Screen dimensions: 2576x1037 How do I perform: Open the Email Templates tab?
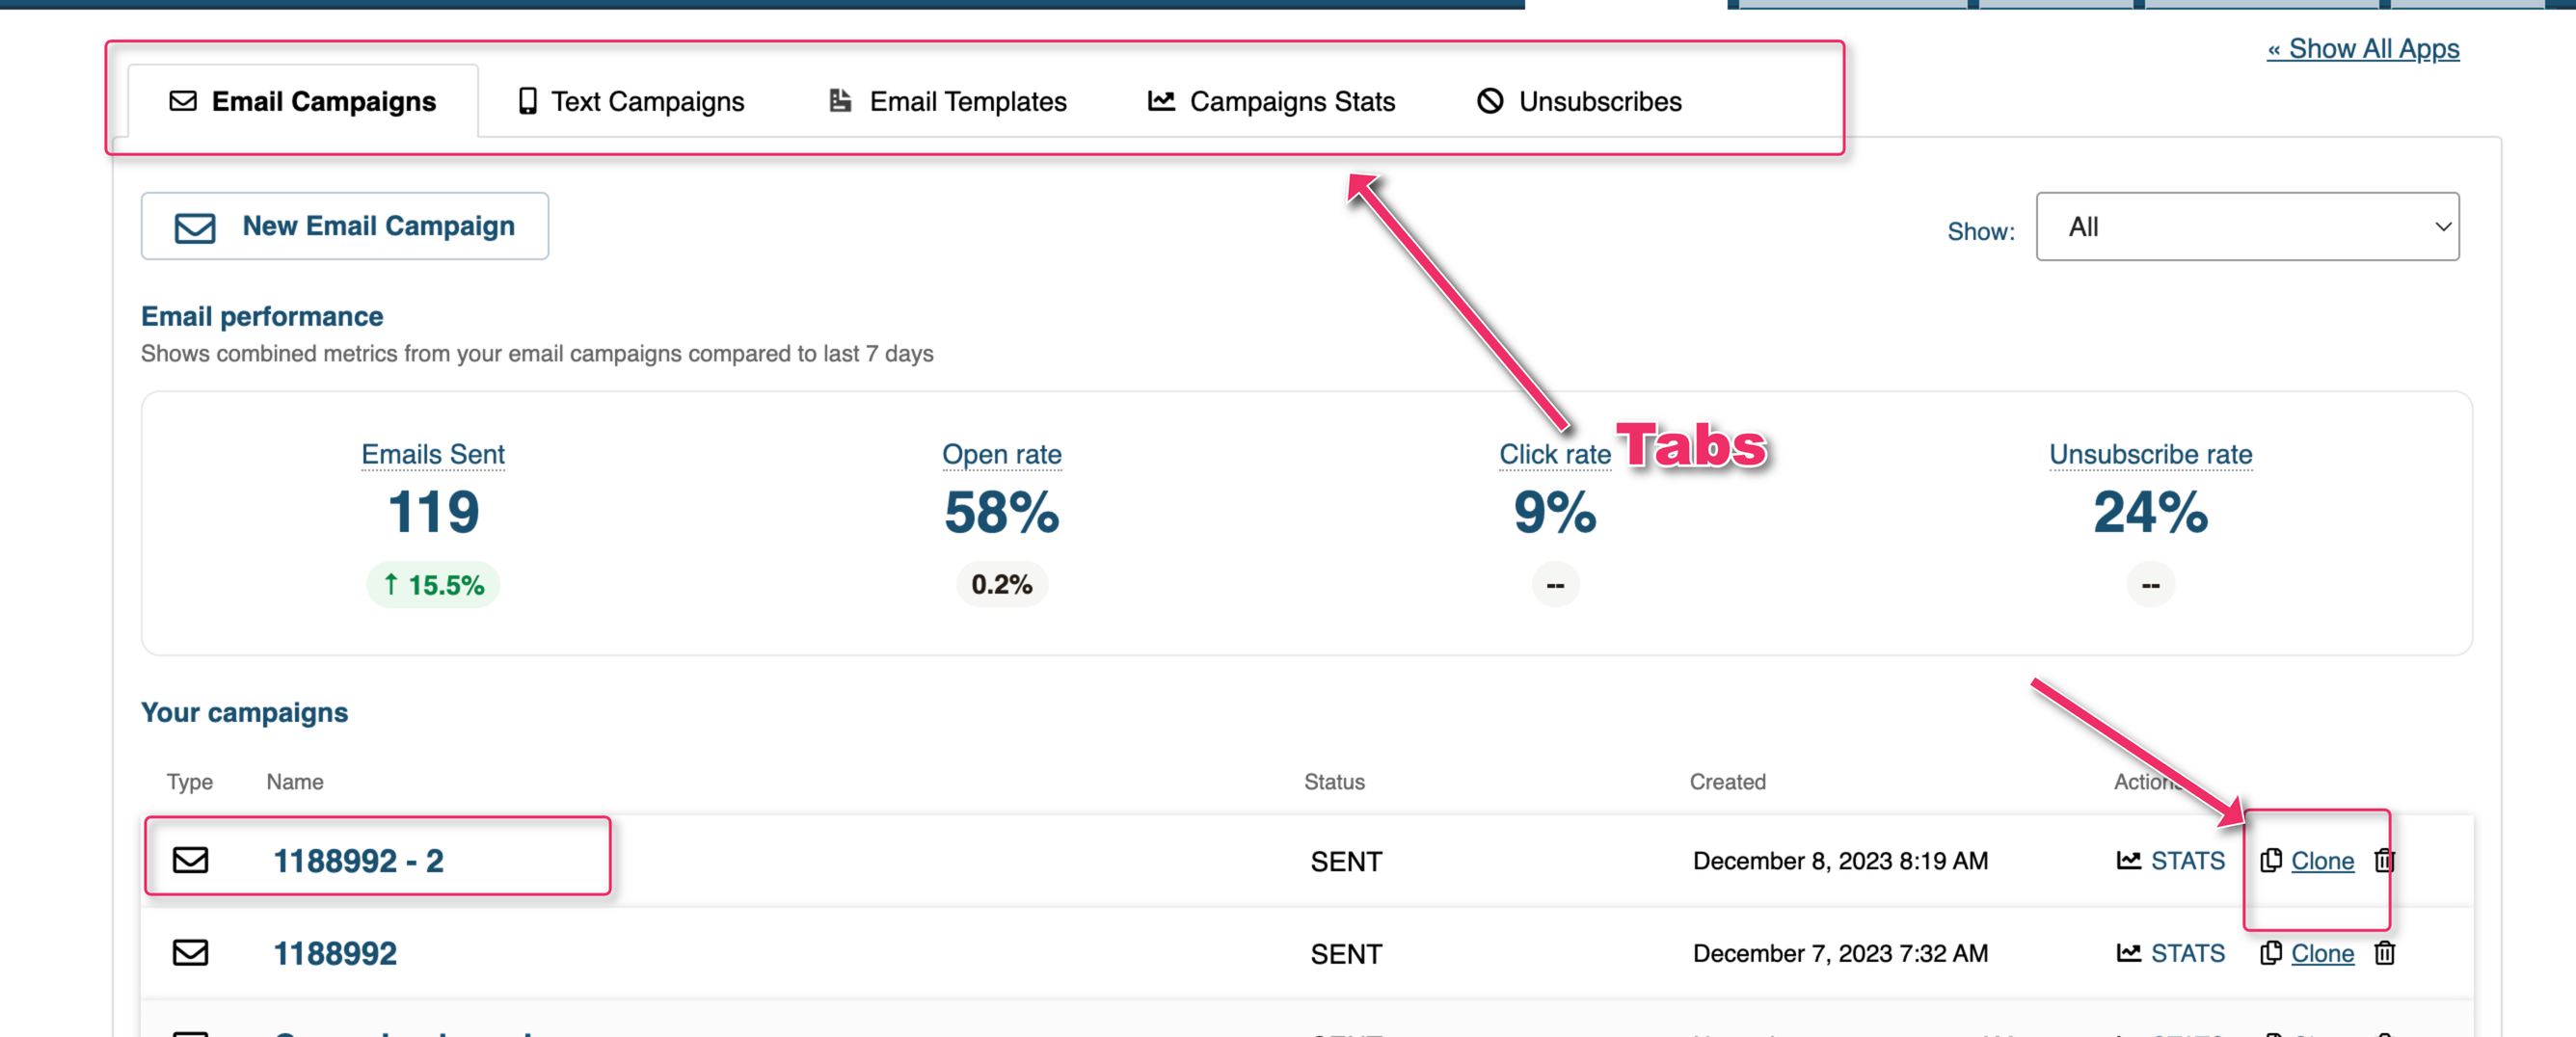pos(948,101)
